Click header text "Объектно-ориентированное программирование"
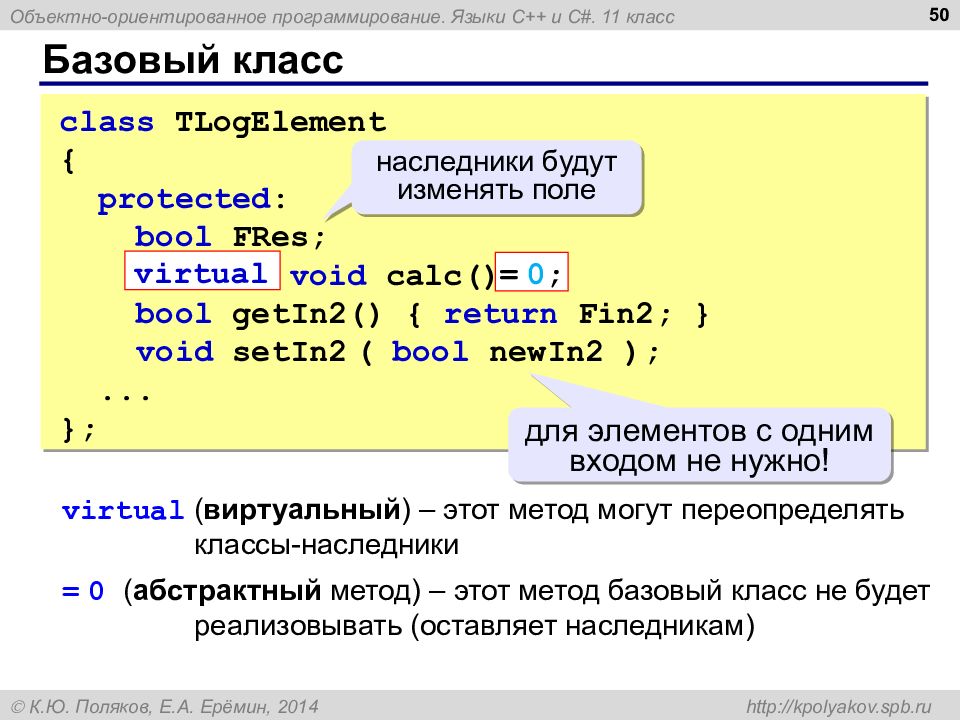Screen dimensions: 960x720 227,17
